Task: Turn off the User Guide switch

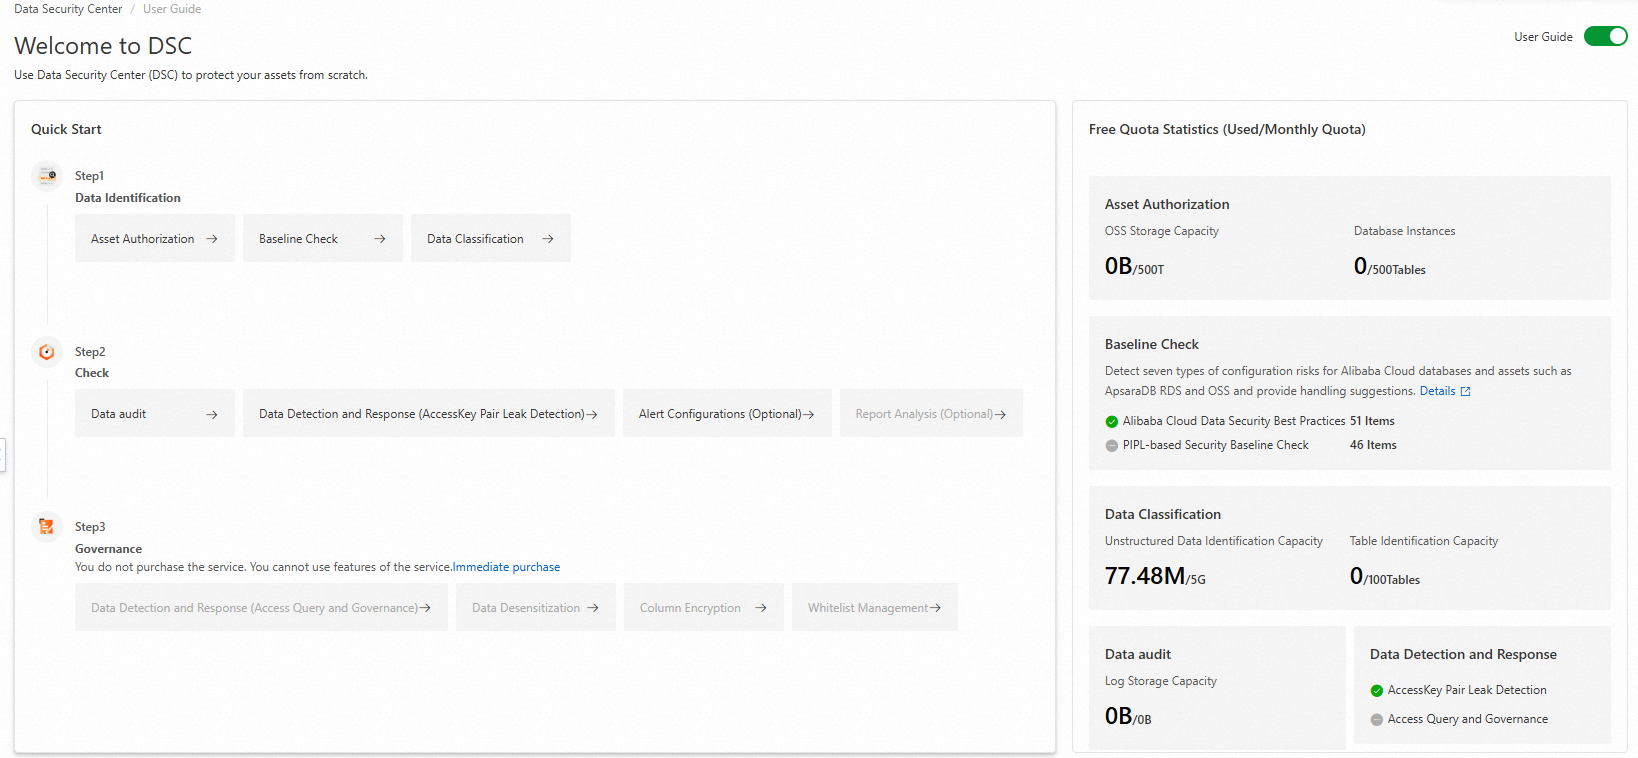Action: [x=1605, y=36]
